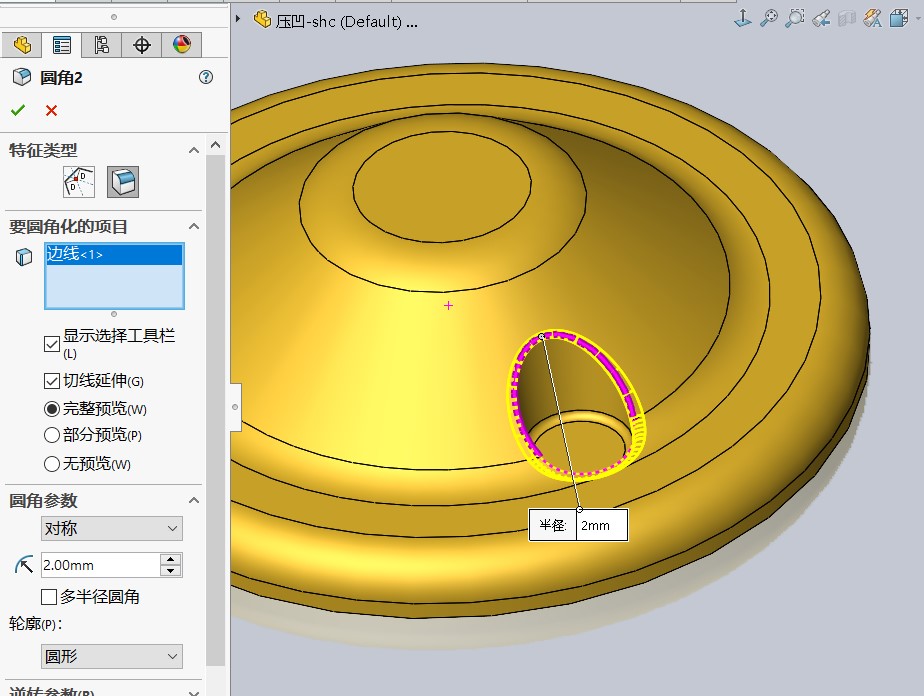Open the DisplayManager color ball tab
Image resolution: width=924 pixels, height=696 pixels.
coord(181,45)
